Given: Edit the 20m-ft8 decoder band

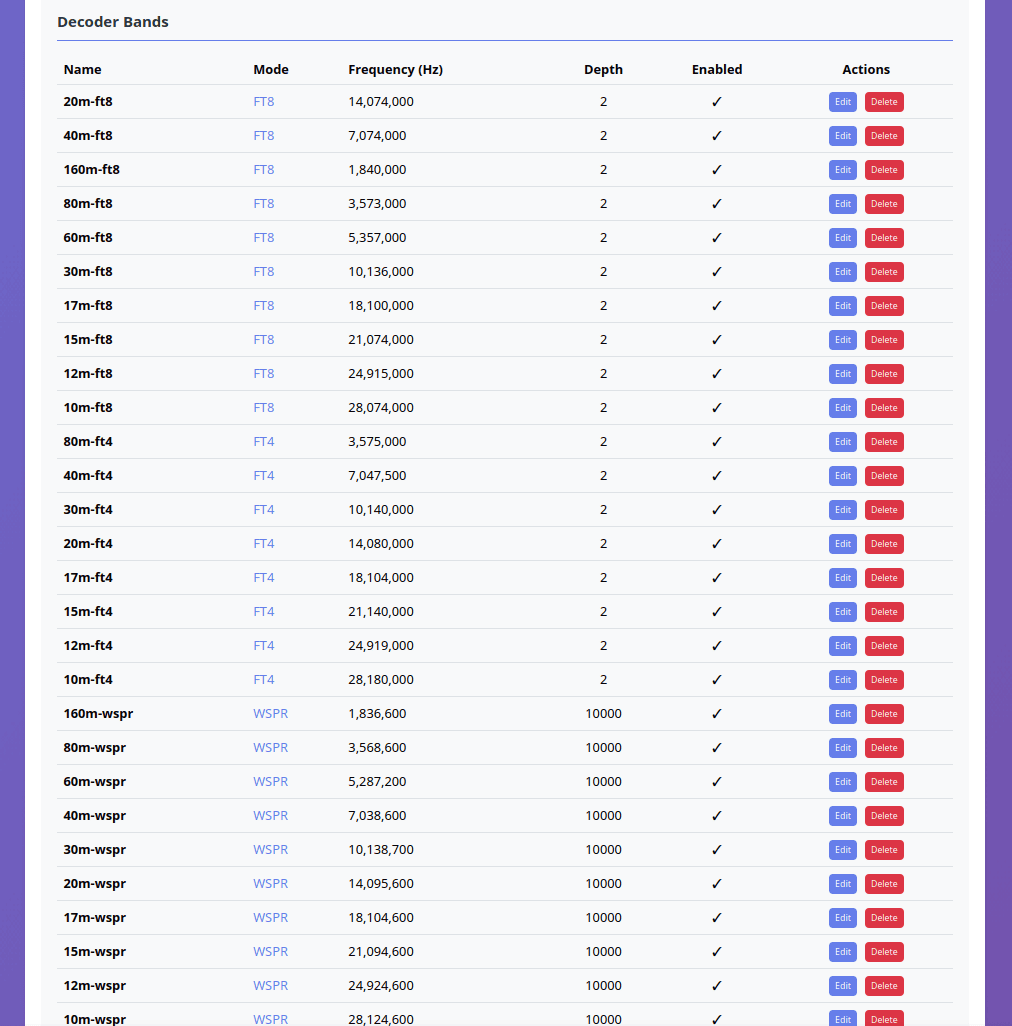Looking at the screenshot, I should pos(842,101).
